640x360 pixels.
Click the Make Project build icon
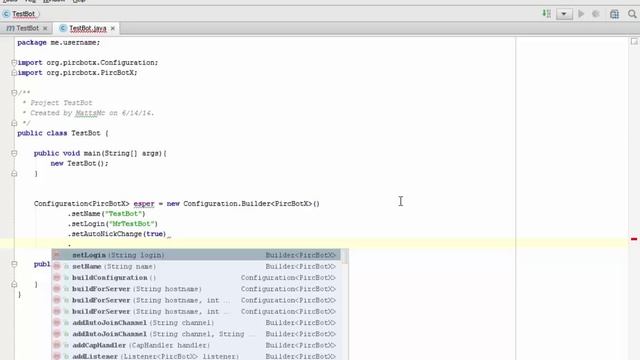(x=547, y=14)
